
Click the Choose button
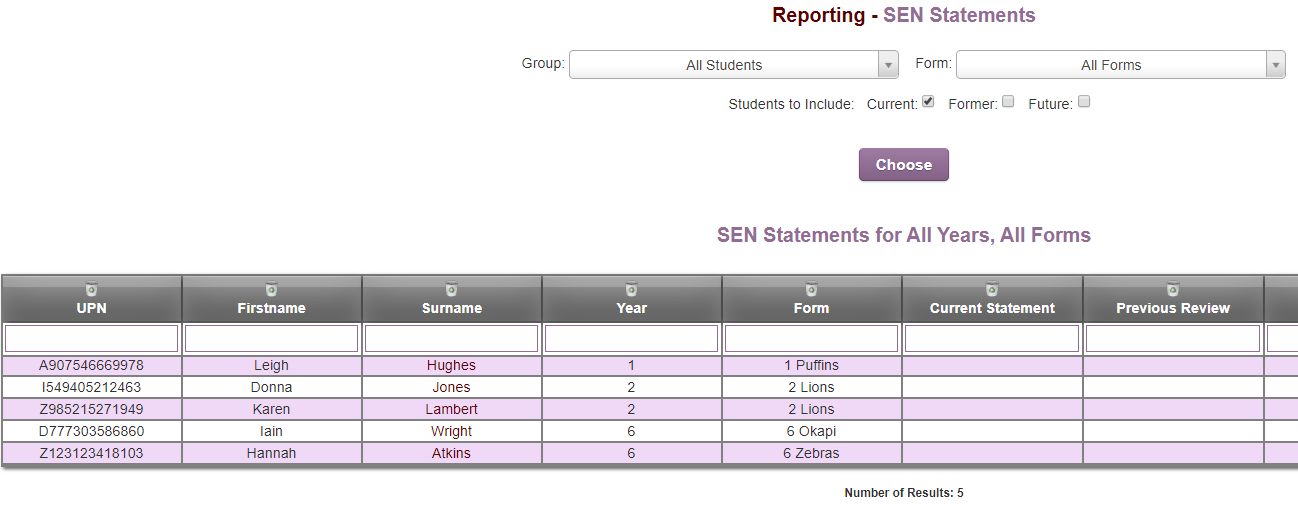click(x=904, y=165)
